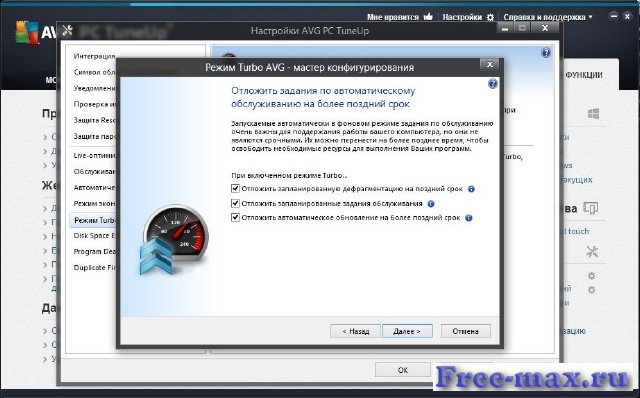Click settings window wrench title icon
The image size is (640, 398).
point(67,31)
